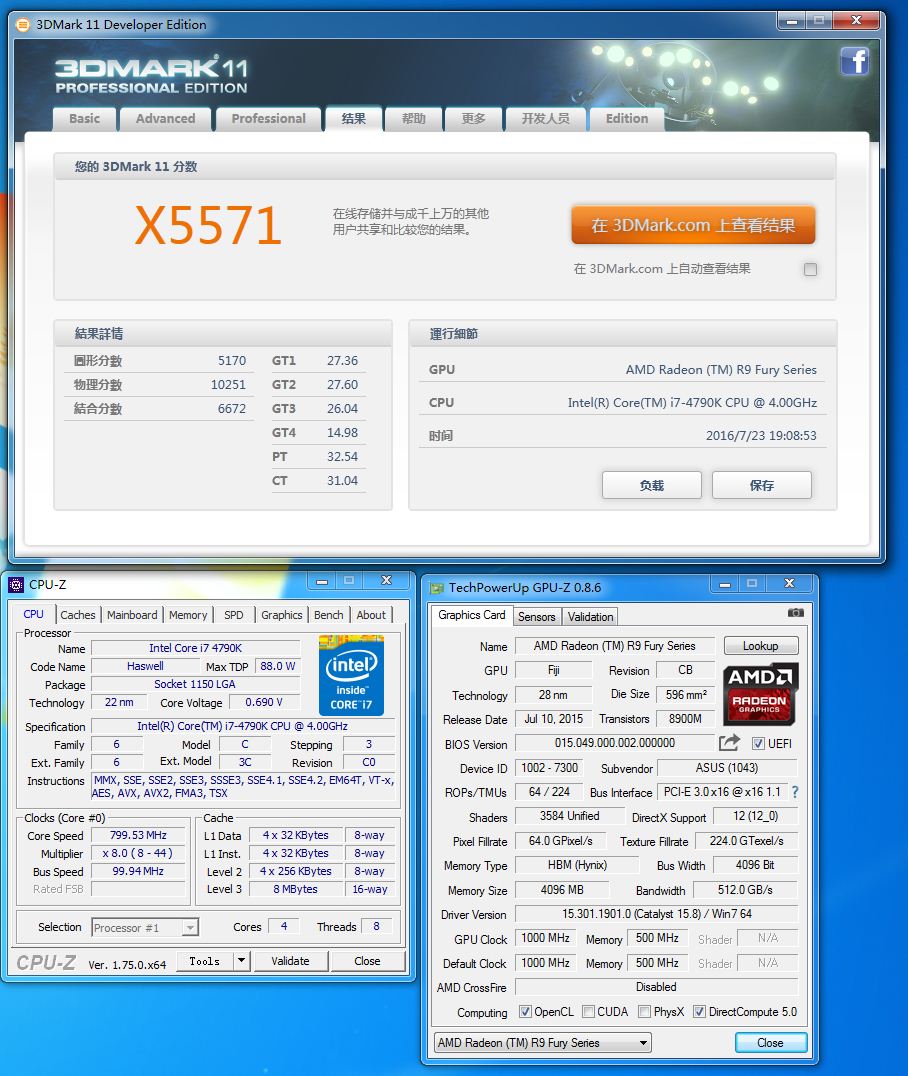
Task: Enable automatic result viewing on 3DMark.com checkbox
Action: 810,269
